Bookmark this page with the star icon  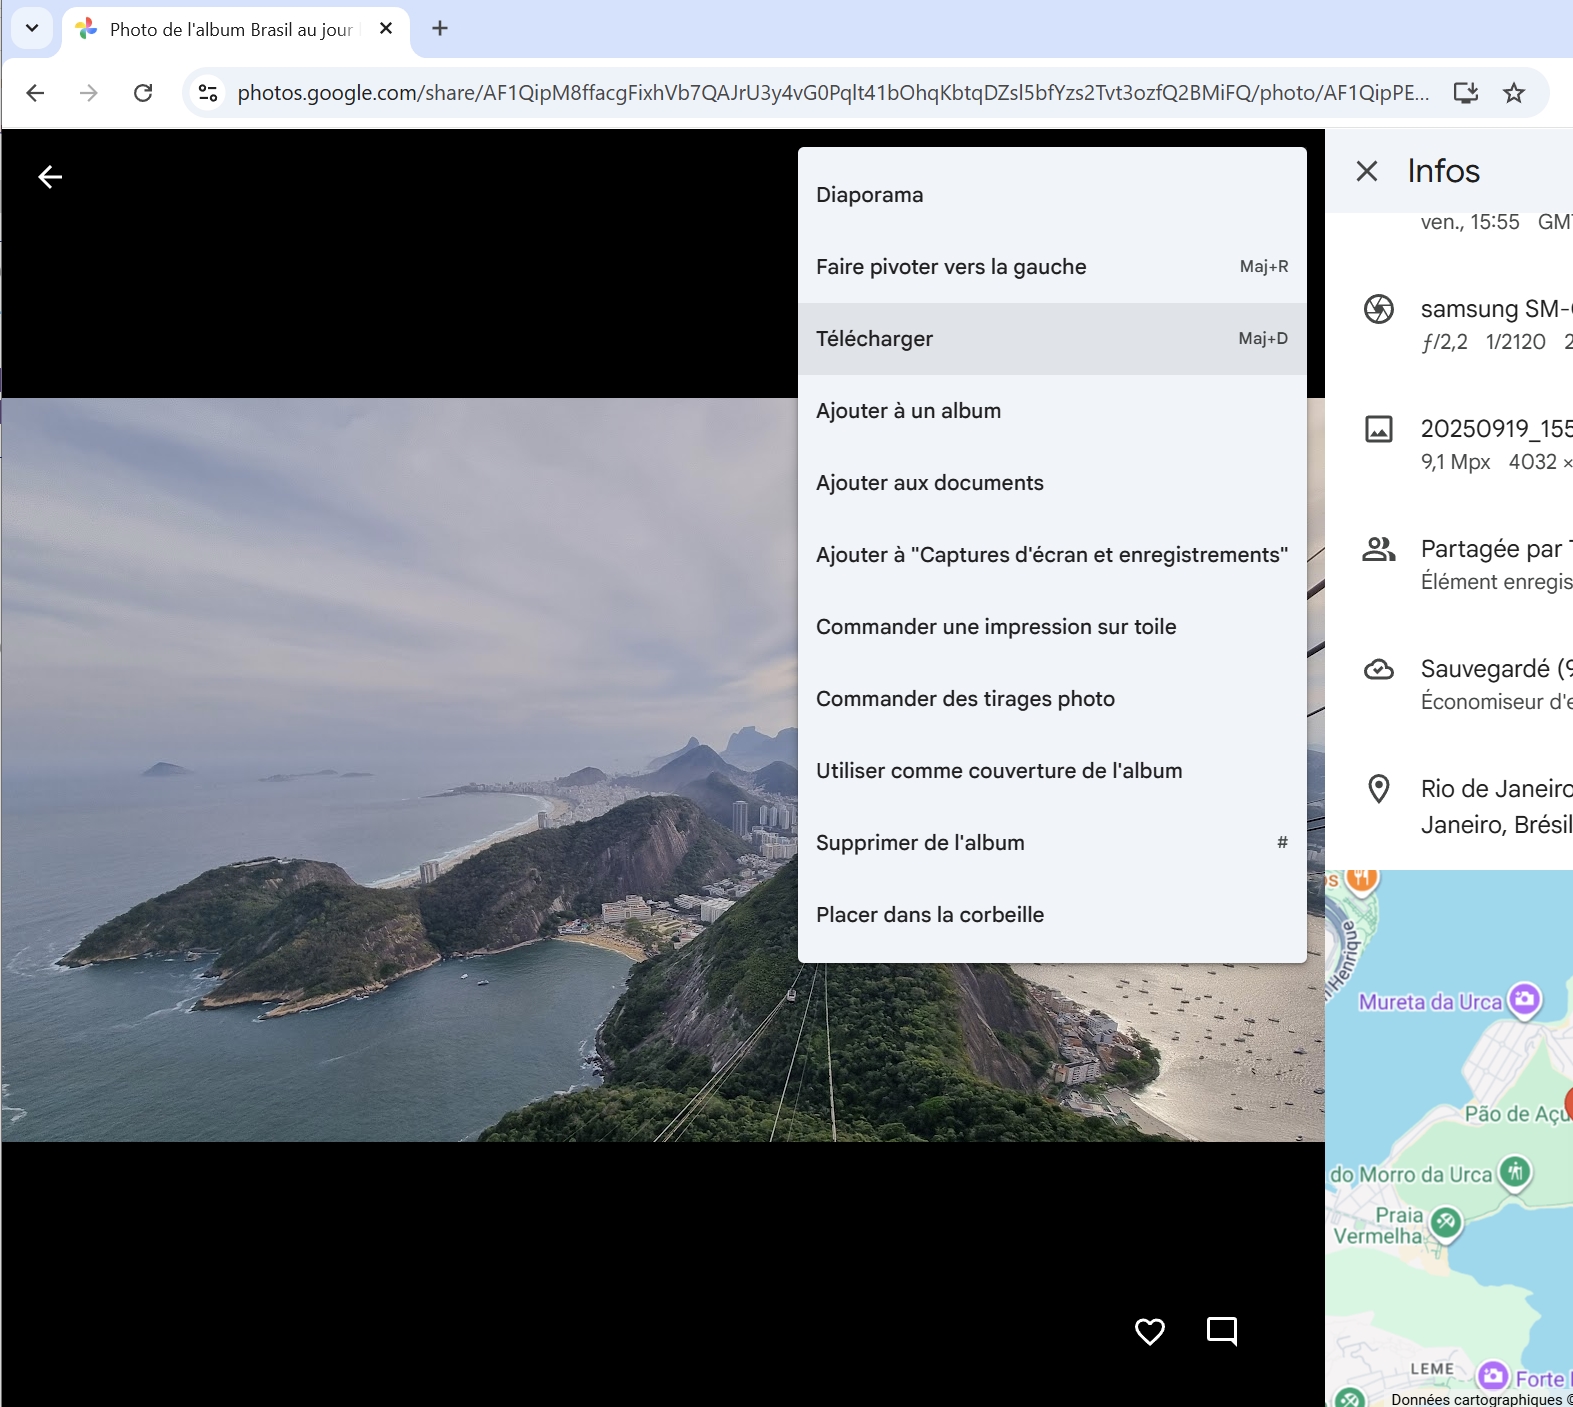click(1513, 93)
